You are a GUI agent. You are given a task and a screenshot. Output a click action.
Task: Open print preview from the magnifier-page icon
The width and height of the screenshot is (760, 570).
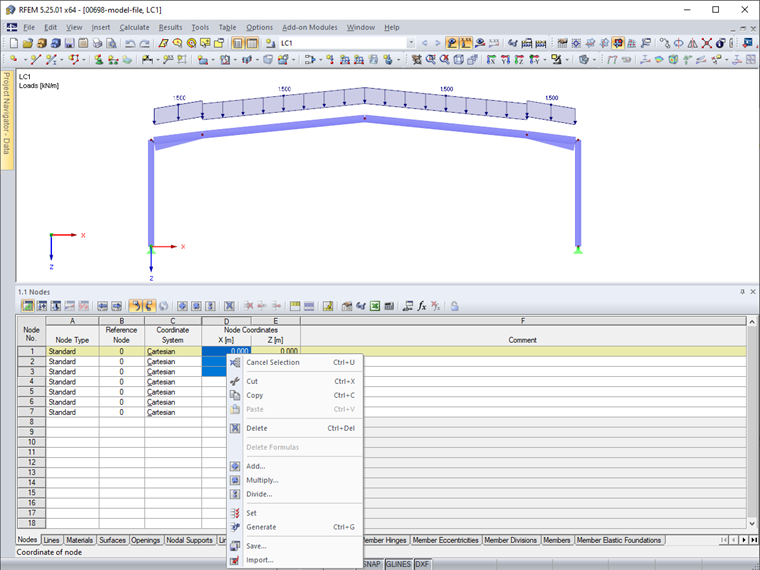click(x=111, y=43)
